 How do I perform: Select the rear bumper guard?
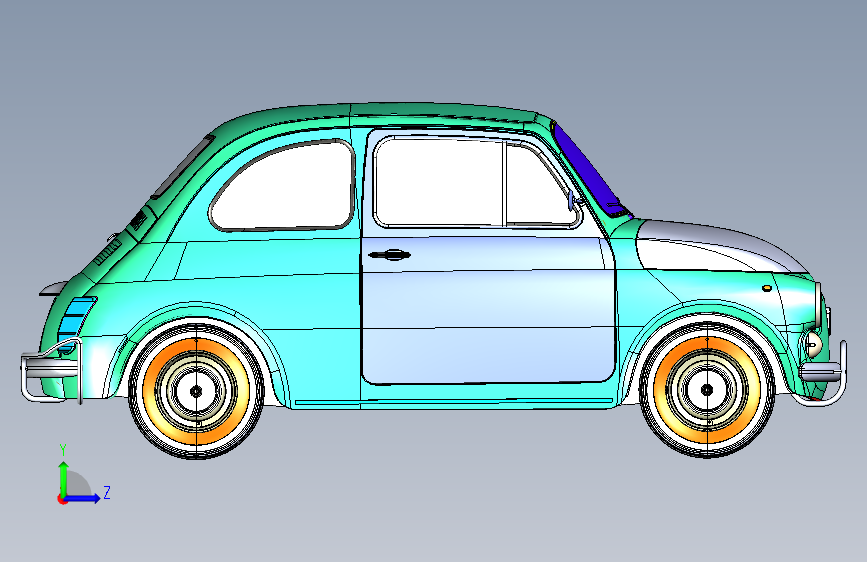click(51, 371)
